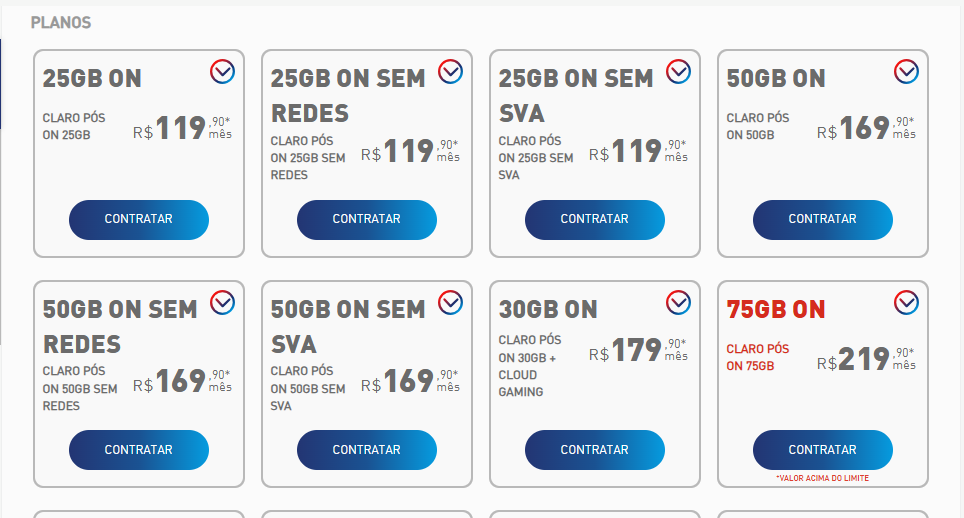This screenshot has height=518, width=964.
Task: Click CONTRATAR for 30GB ON plan
Action: (x=595, y=450)
